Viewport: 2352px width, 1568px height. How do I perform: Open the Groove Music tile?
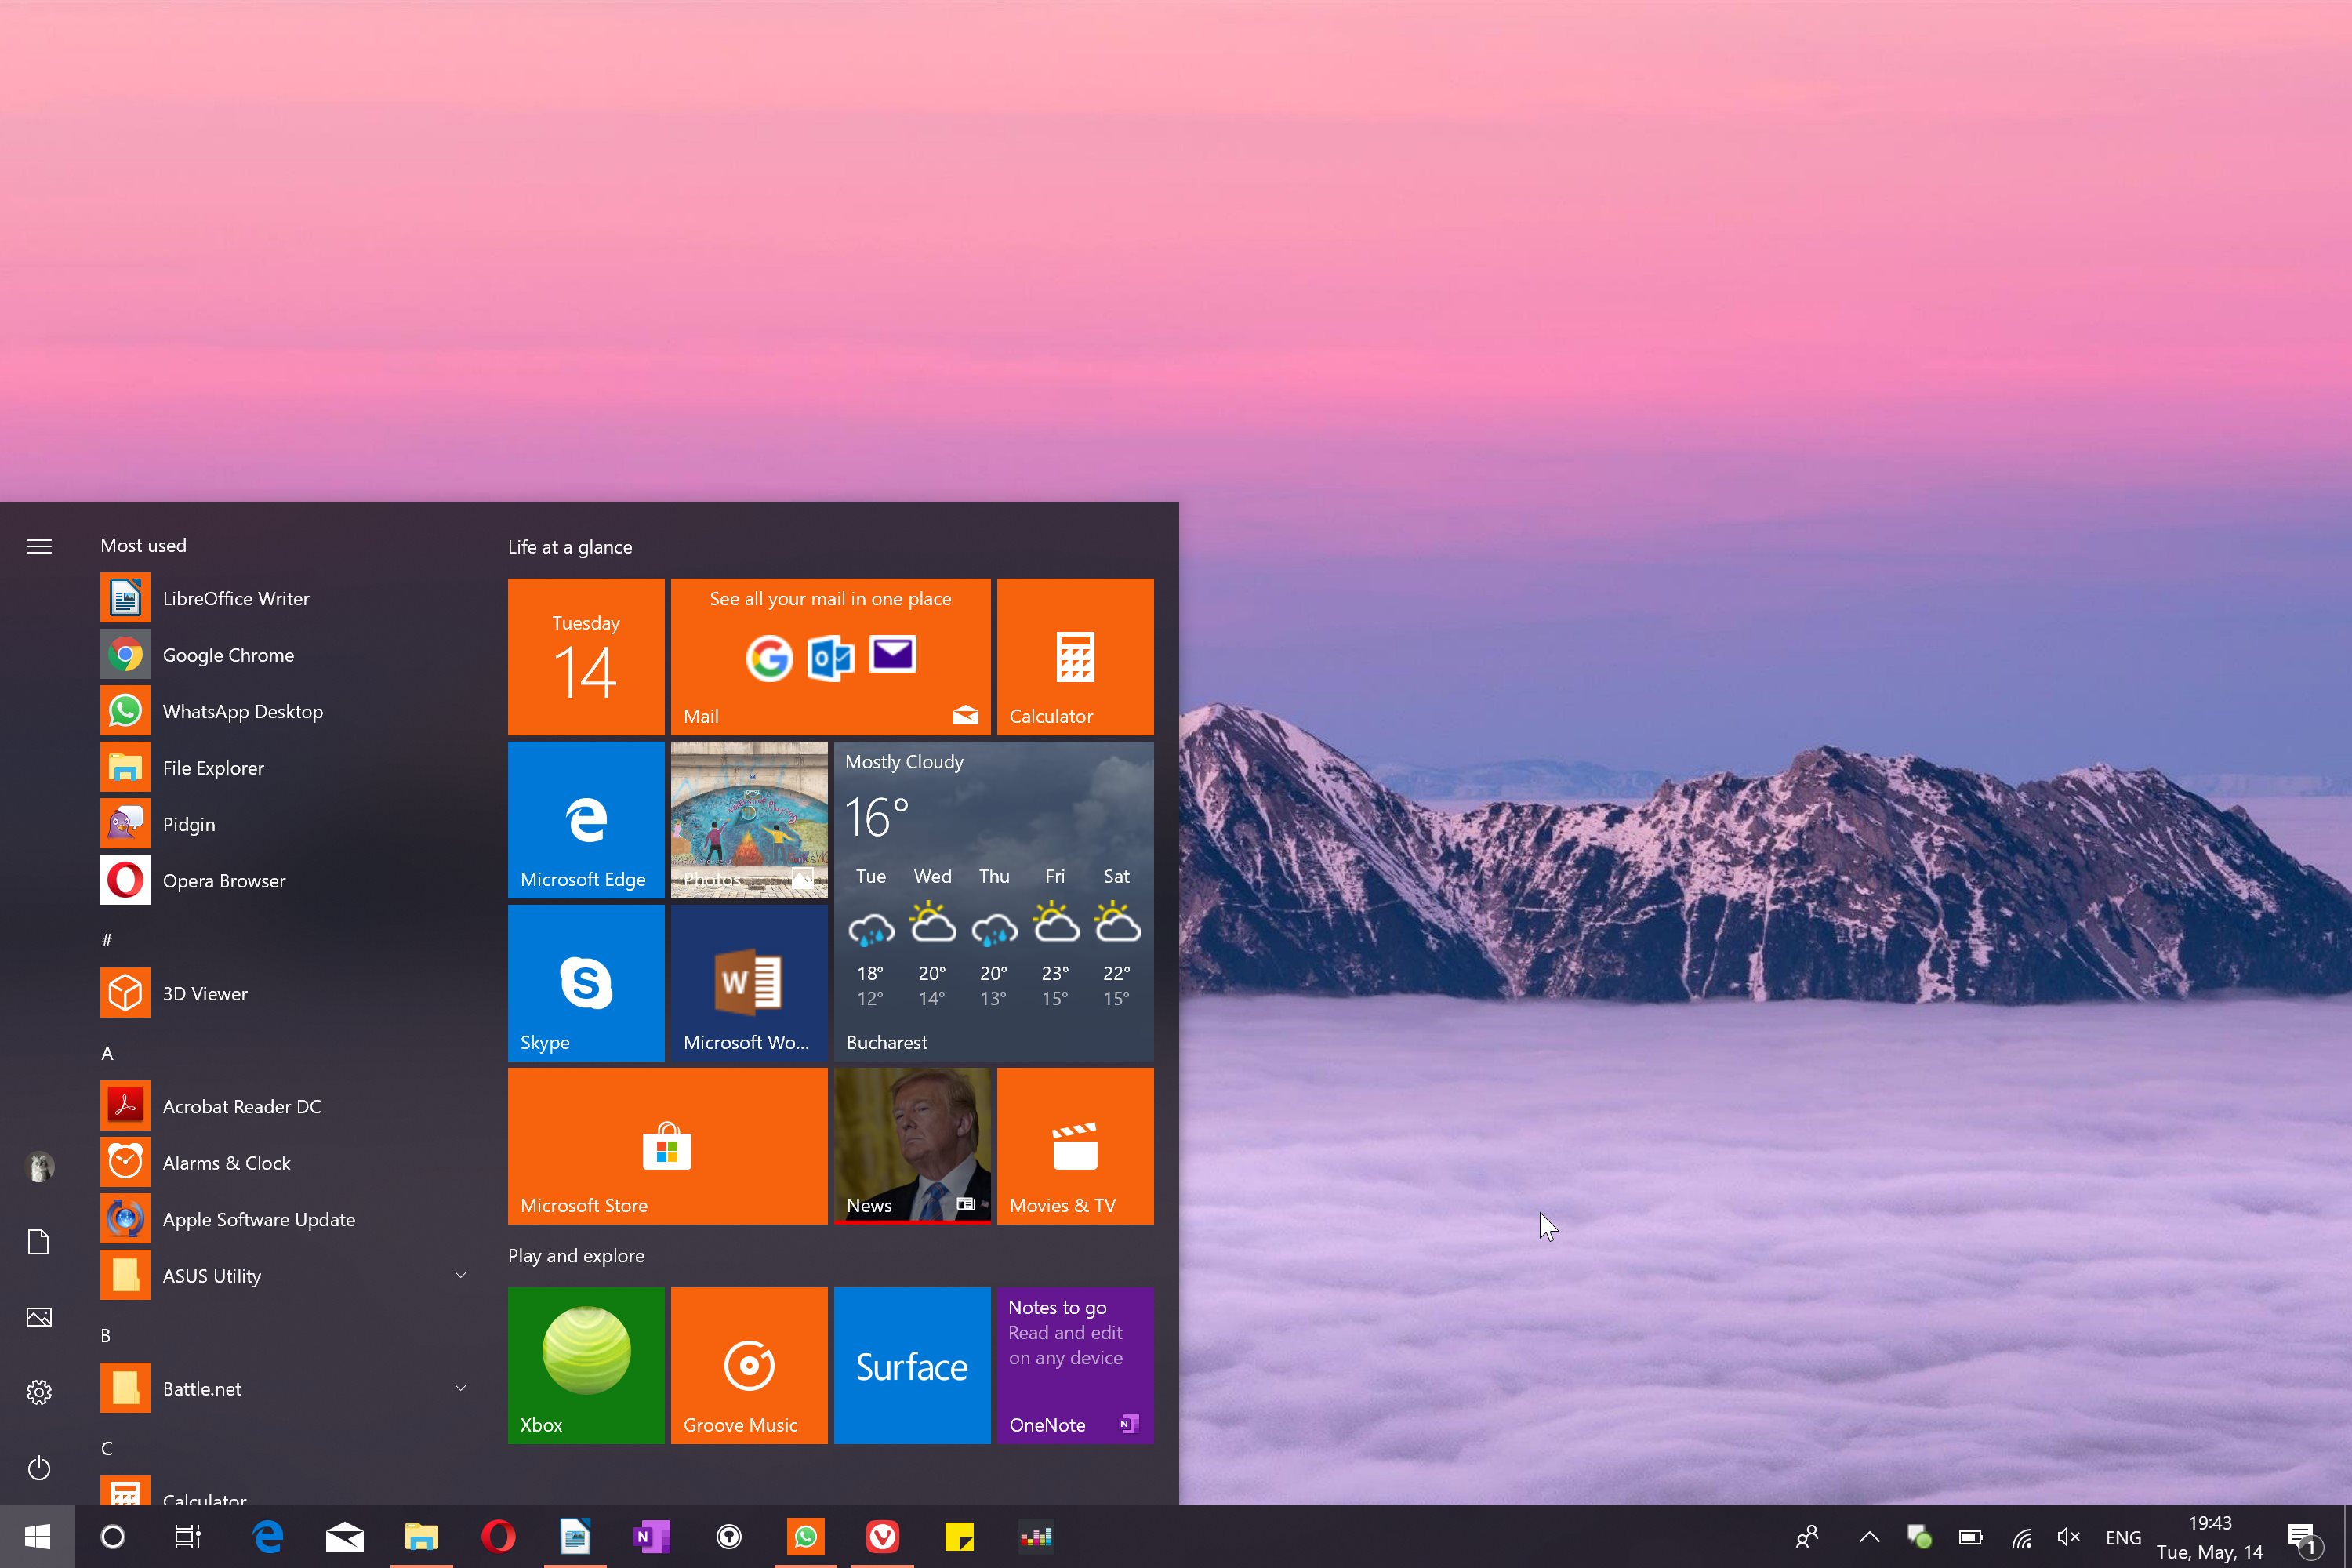(749, 1365)
